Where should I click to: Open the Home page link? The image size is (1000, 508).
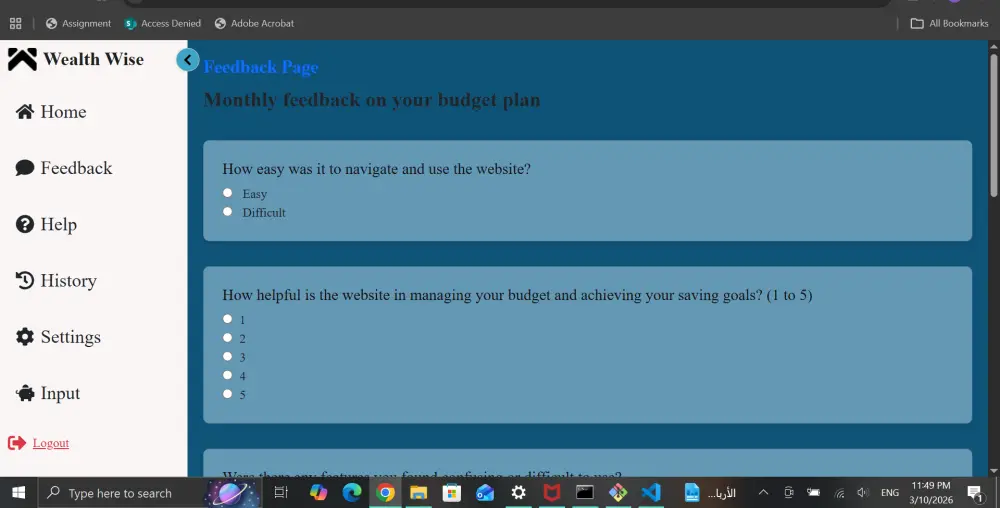pos(63,112)
